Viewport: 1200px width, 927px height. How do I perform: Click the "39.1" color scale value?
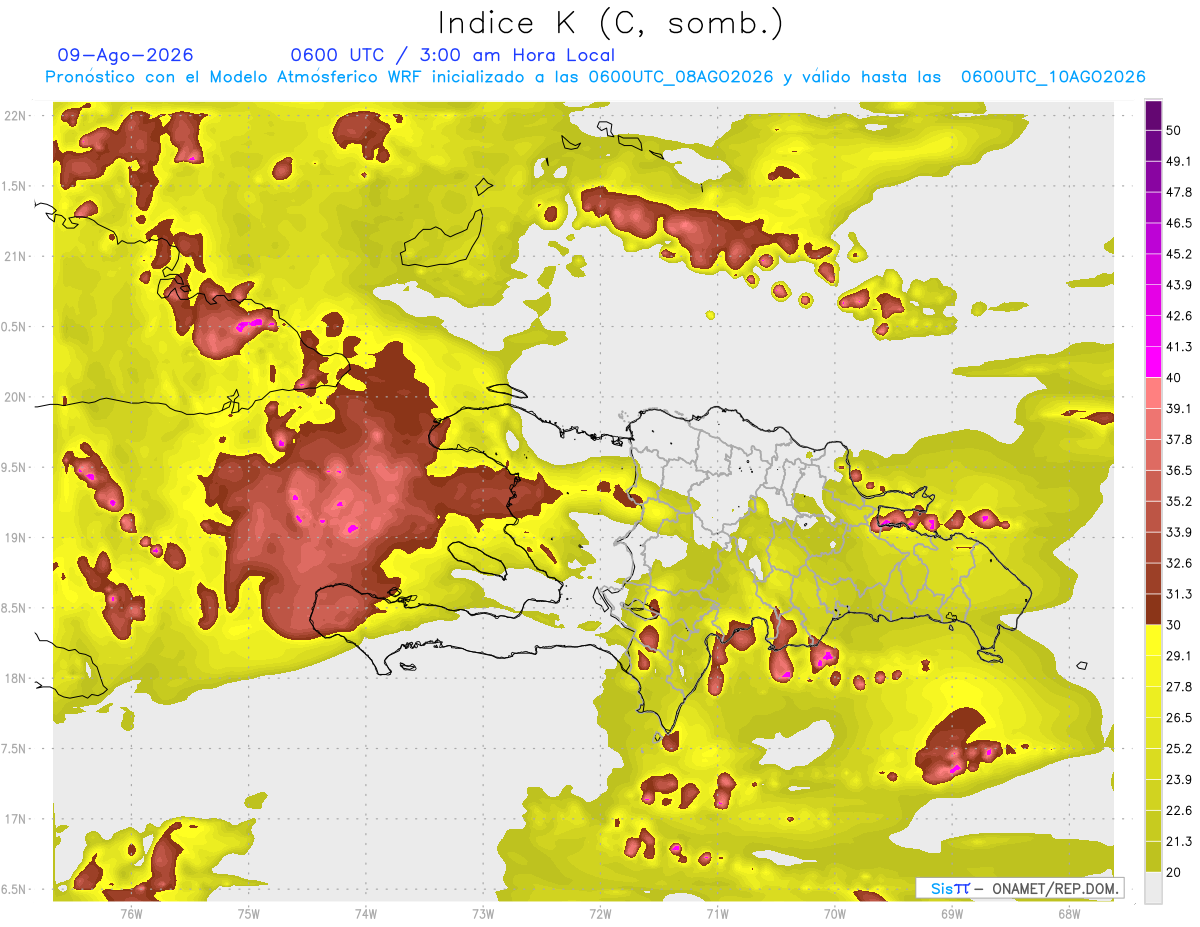point(1179,408)
